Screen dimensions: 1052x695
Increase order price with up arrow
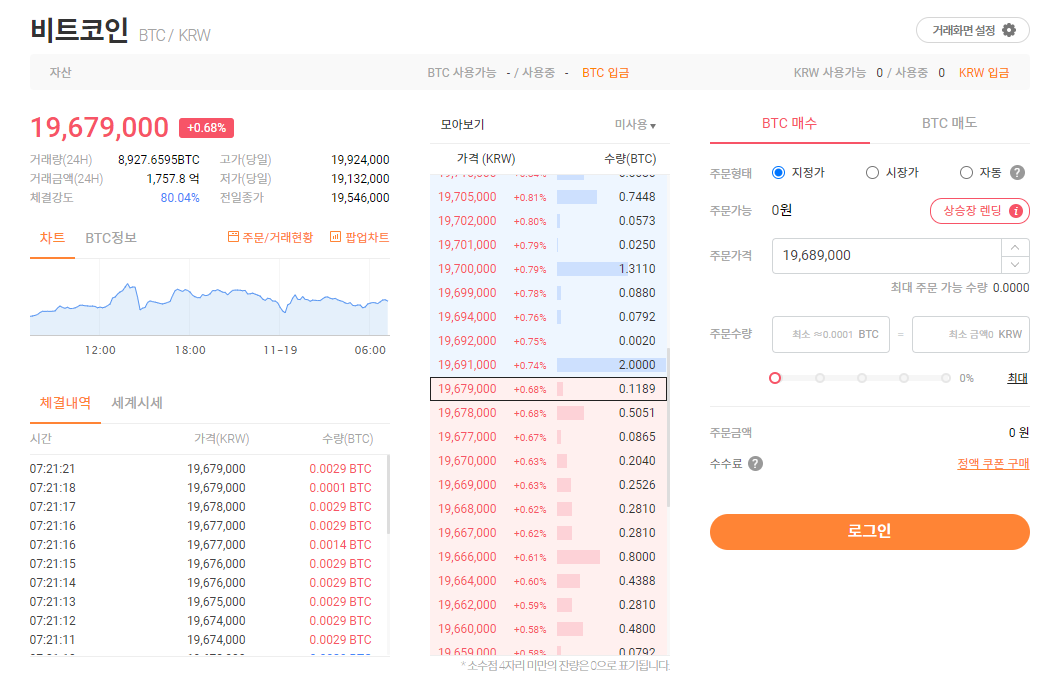[x=1015, y=248]
